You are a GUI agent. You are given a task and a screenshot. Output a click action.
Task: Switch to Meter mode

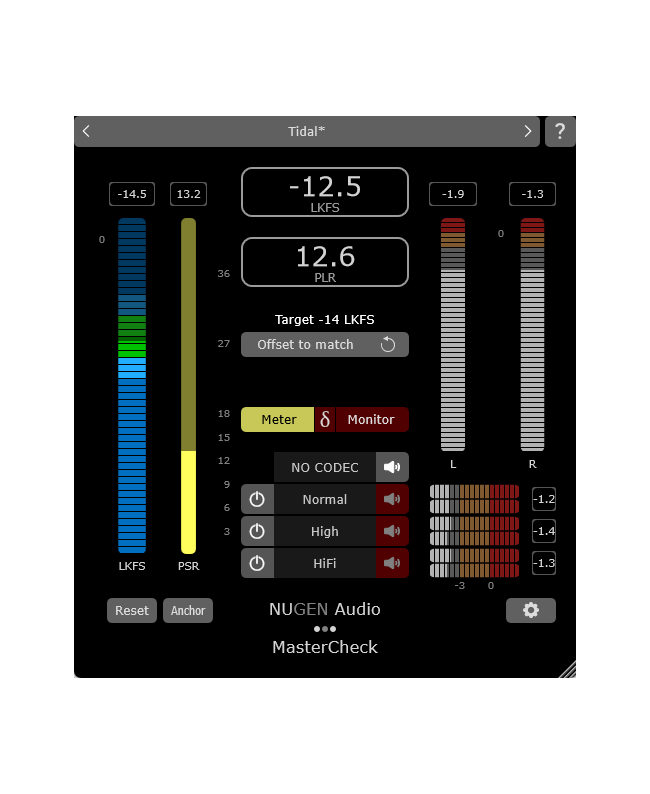(x=278, y=419)
